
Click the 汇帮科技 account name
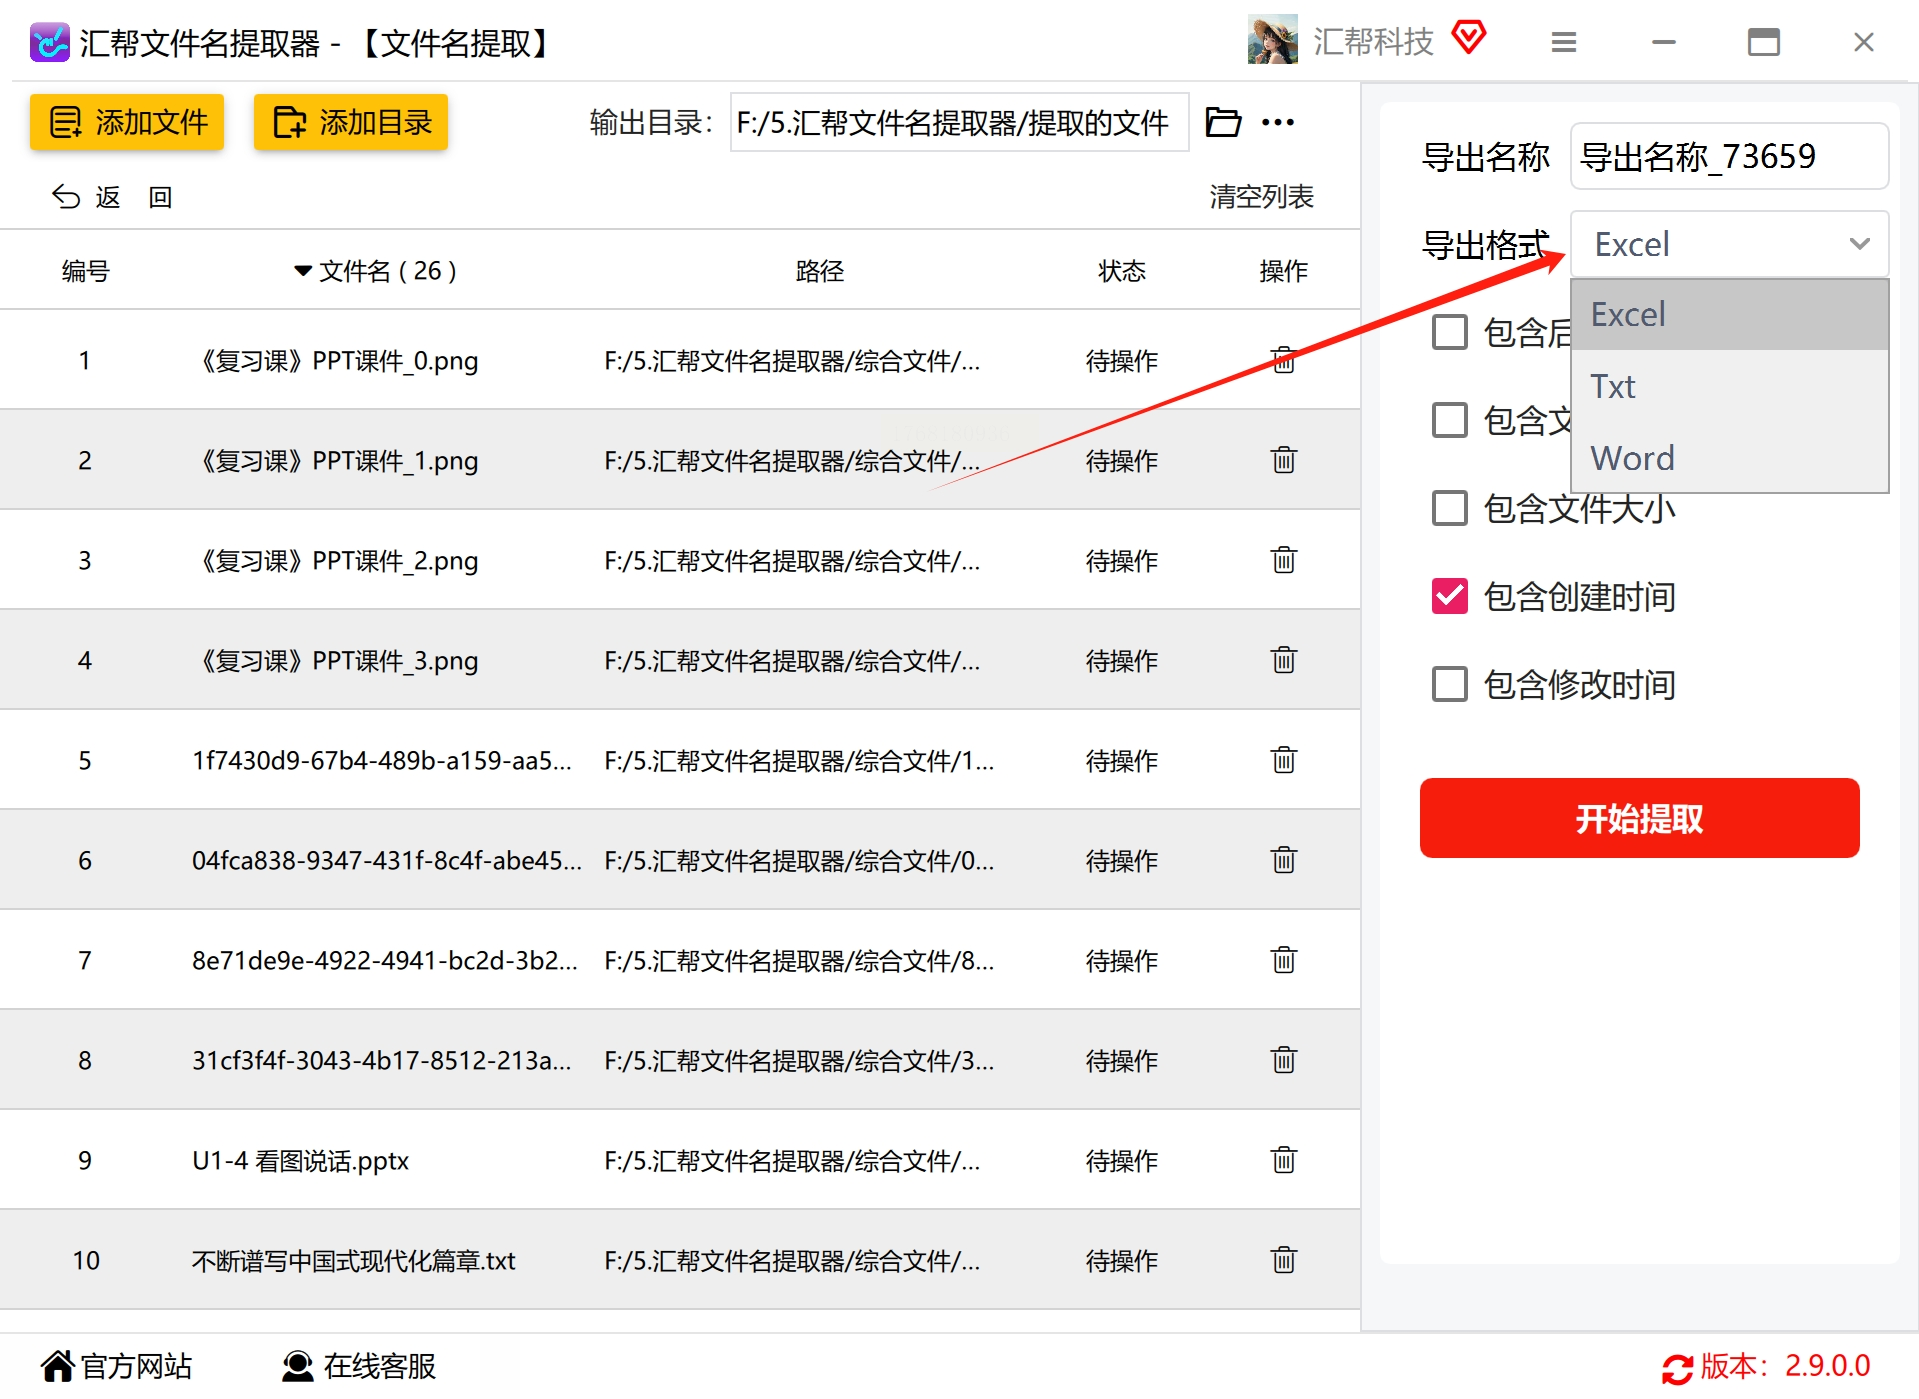pyautogui.click(x=1373, y=41)
